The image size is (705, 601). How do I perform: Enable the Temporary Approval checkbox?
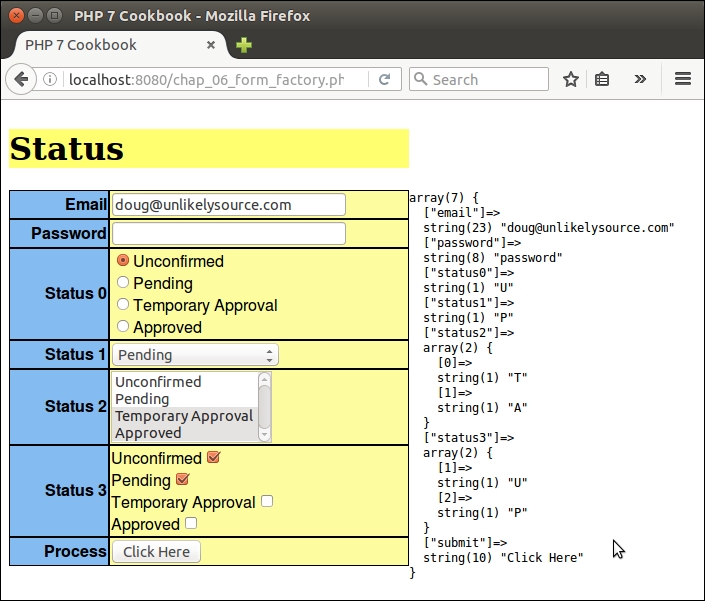(267, 502)
